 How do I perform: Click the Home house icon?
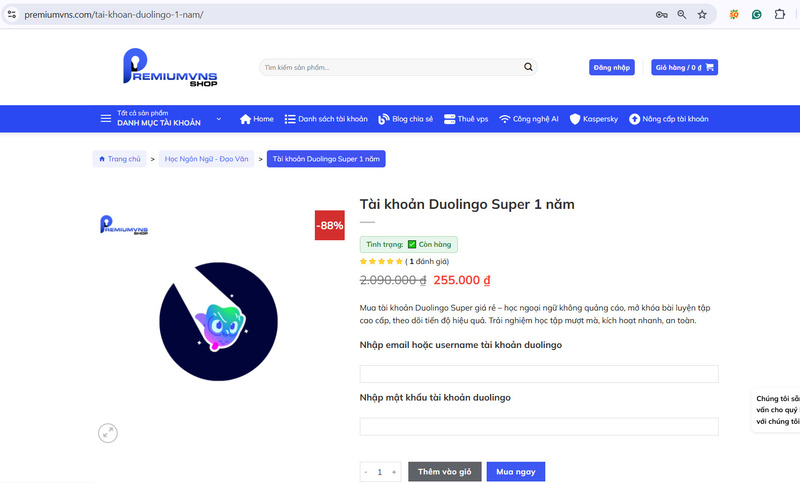(245, 119)
